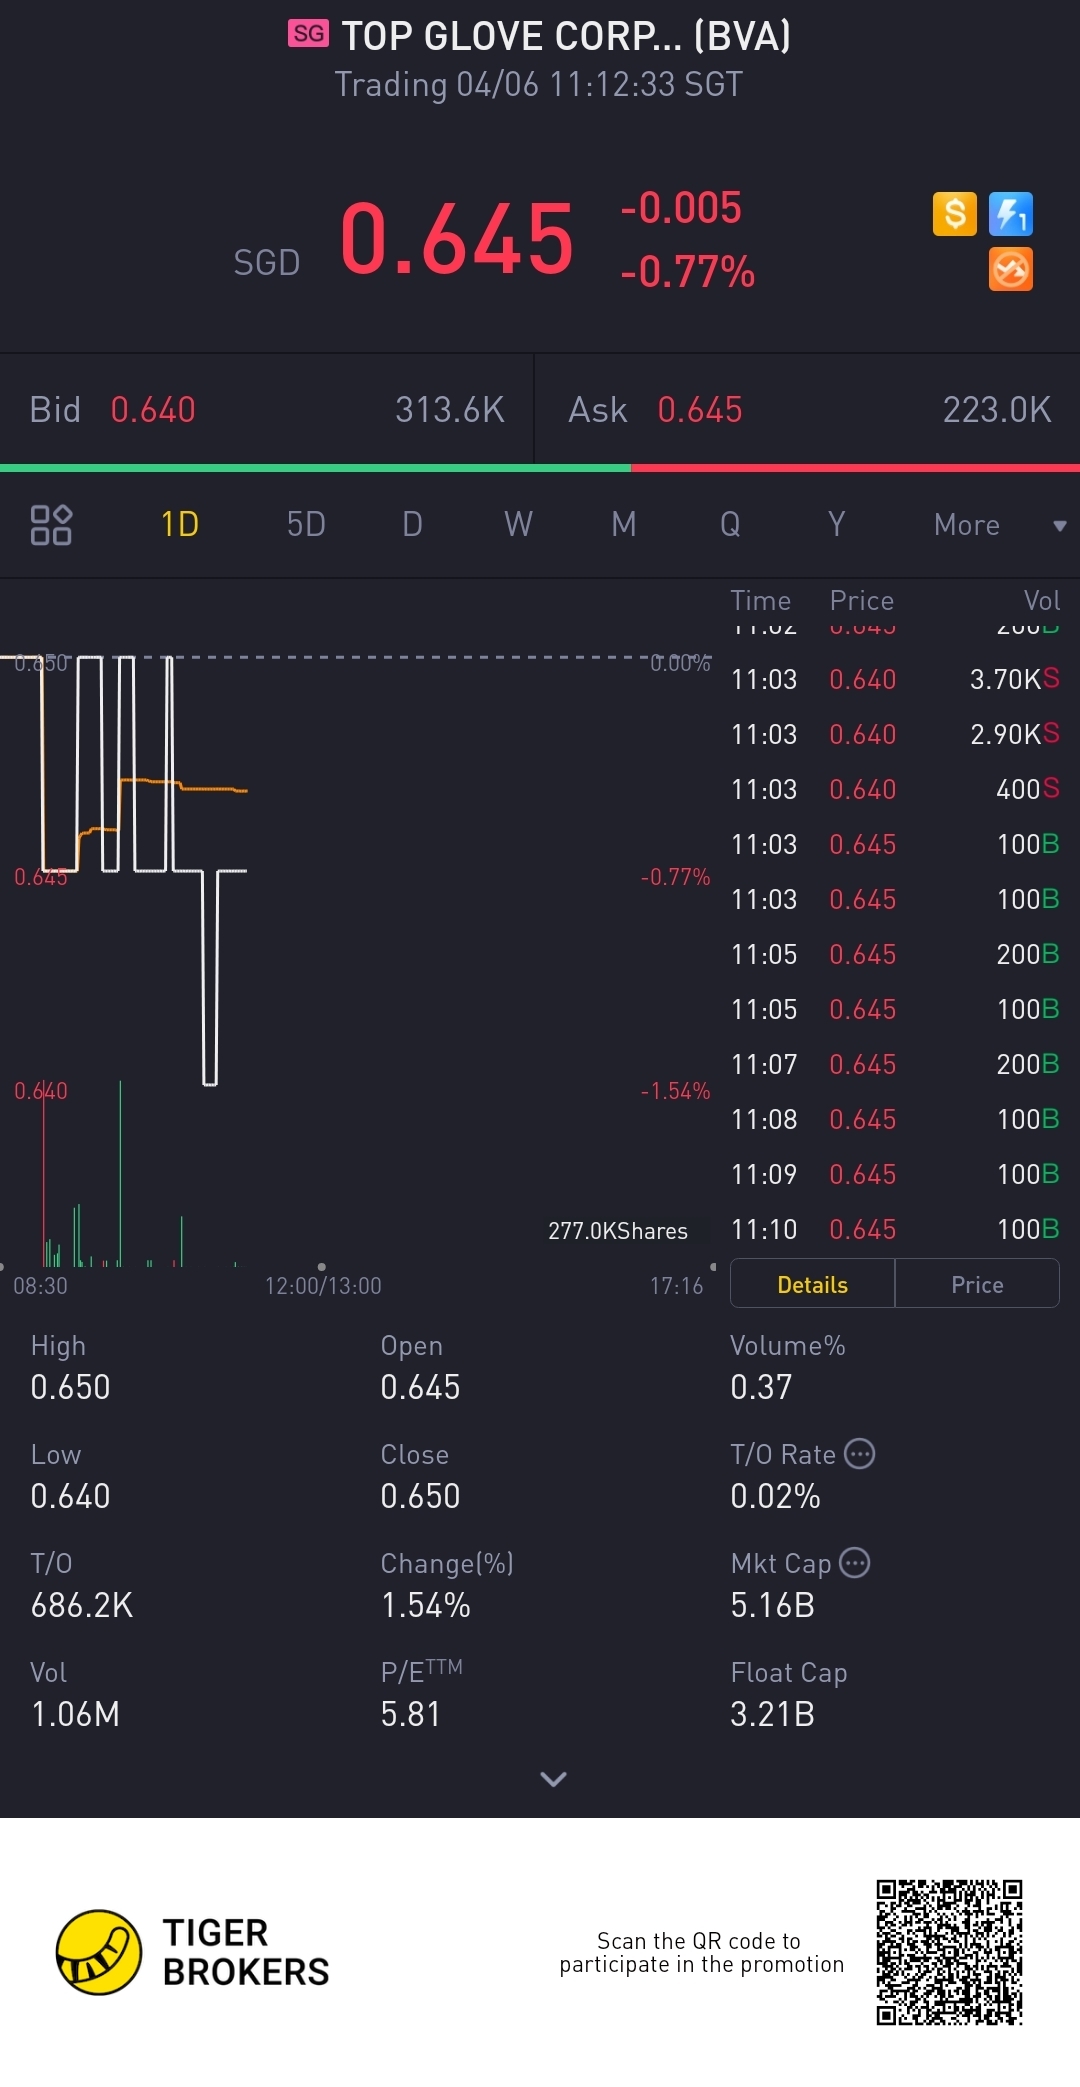The image size is (1080, 2087).
Task: Tap the TOP GLOVE CORP title
Action: [x=566, y=36]
